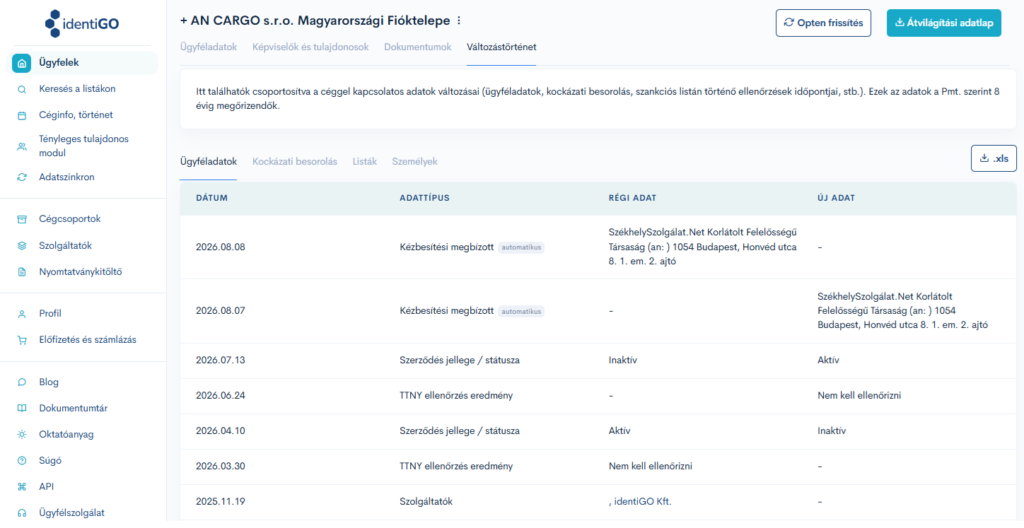1024x528 pixels.
Task: Click the company name heading AN CARGO s.r.o.
Action: (315, 21)
